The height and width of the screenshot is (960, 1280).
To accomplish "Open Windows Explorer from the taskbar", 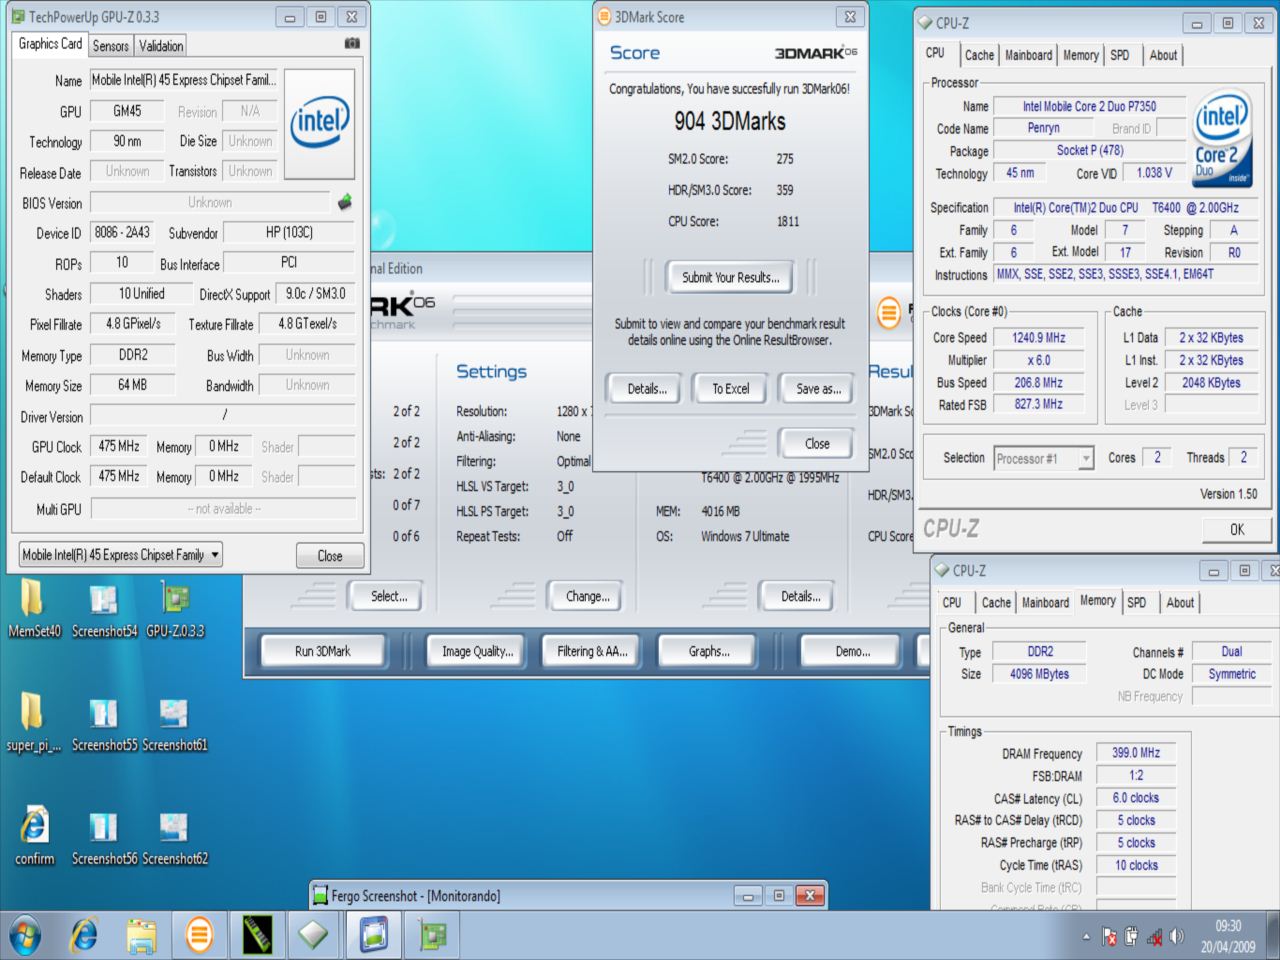I will tap(141, 935).
